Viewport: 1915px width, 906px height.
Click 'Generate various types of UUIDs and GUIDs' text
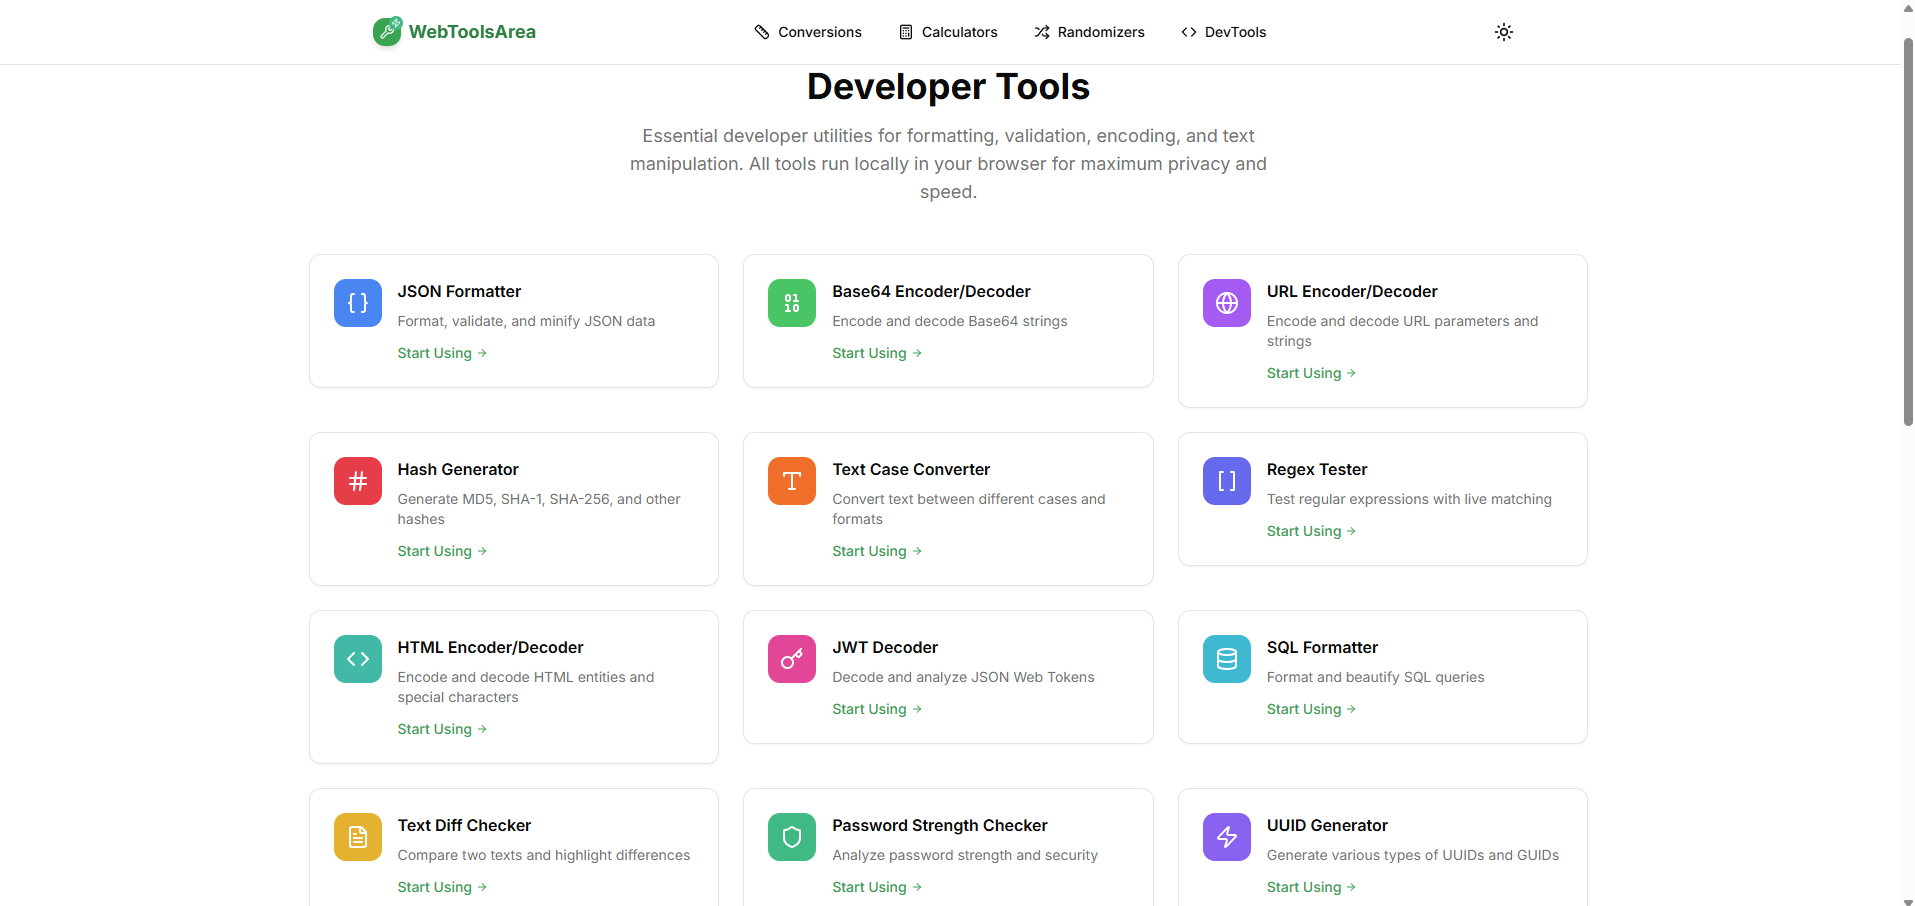(x=1413, y=855)
